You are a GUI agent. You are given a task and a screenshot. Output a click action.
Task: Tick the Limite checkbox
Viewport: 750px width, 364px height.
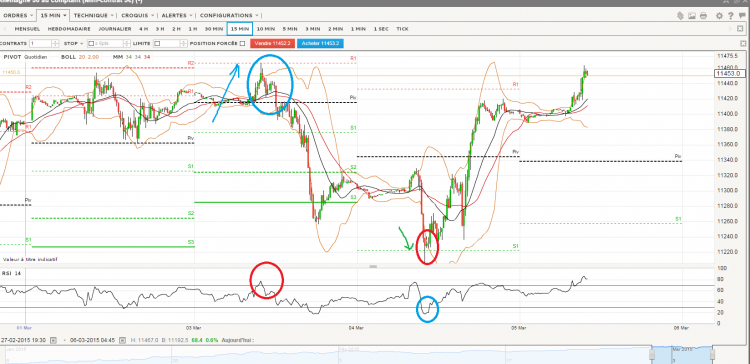157,44
